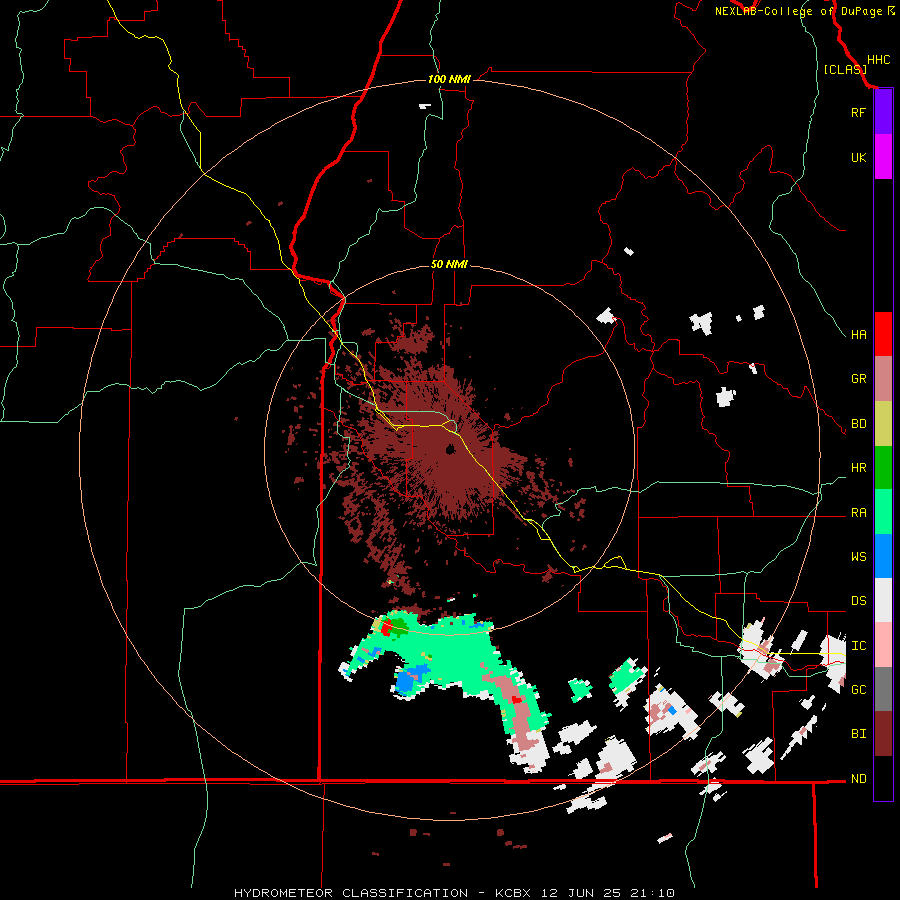Click the BI brown legend swatch
The image size is (900, 900).
click(883, 734)
